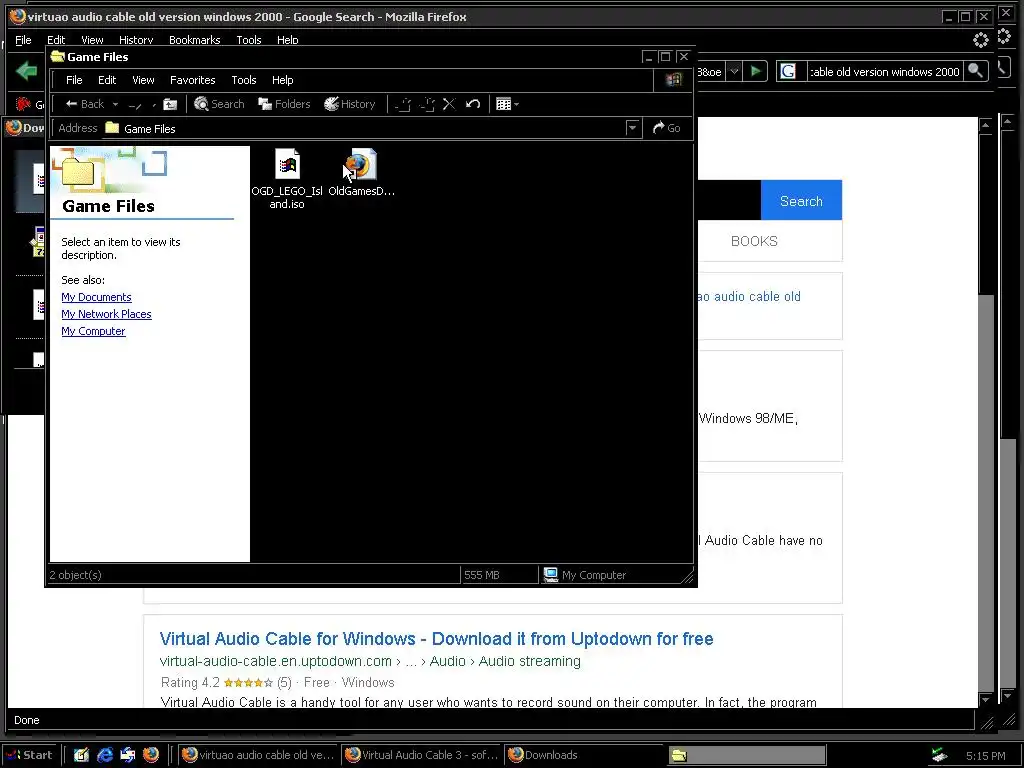Click the blue Google Search button

[801, 200]
